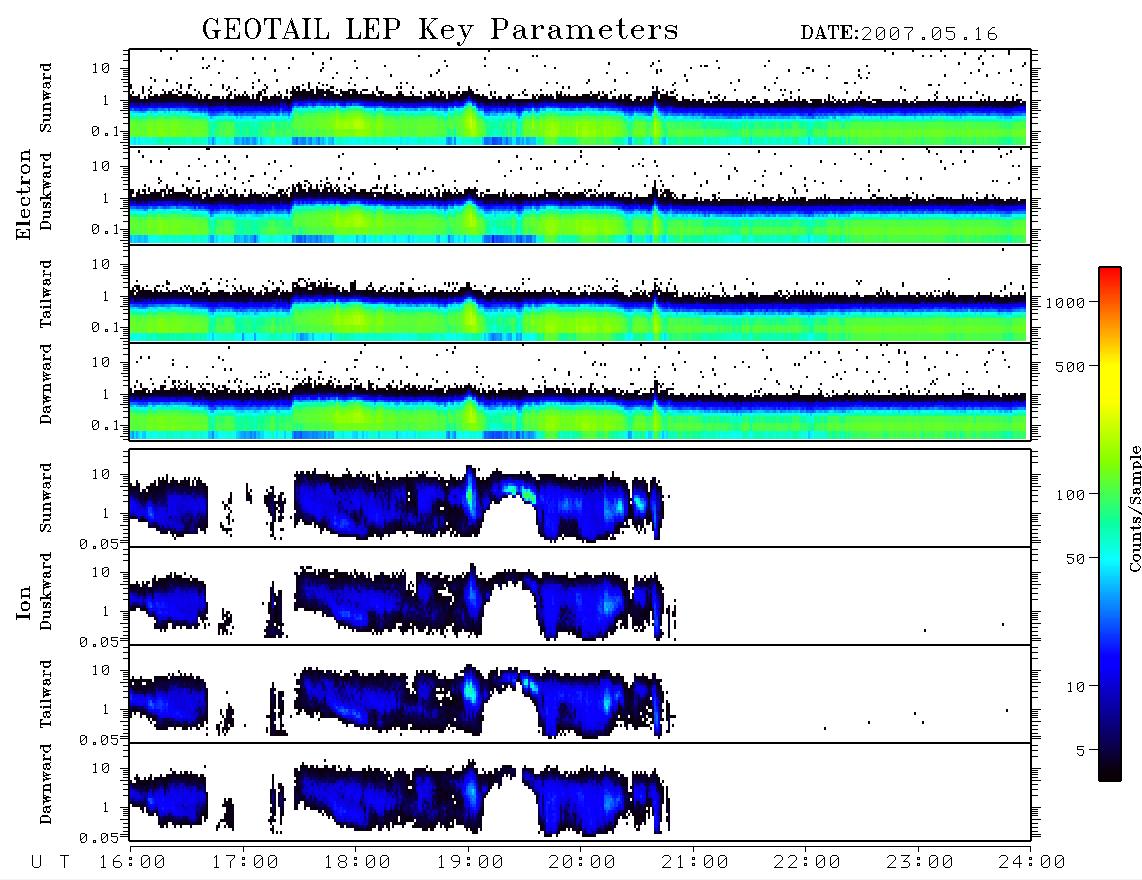Click the Counts/Sample color bar caption

[x=1134, y=508]
